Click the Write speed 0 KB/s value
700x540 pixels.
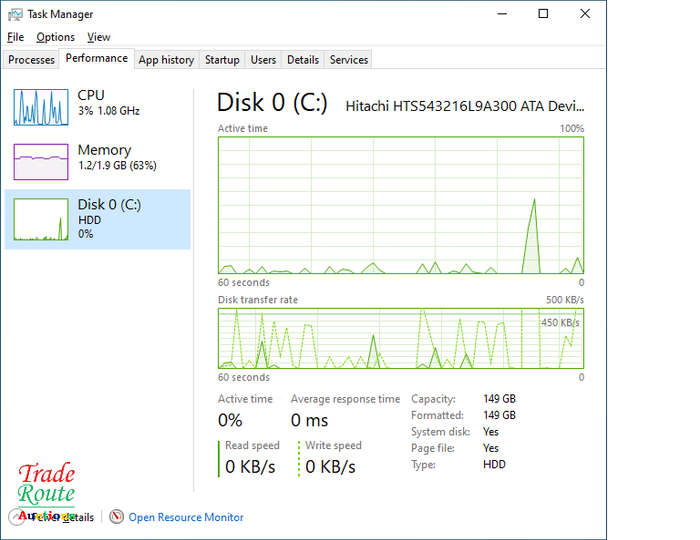(x=330, y=467)
